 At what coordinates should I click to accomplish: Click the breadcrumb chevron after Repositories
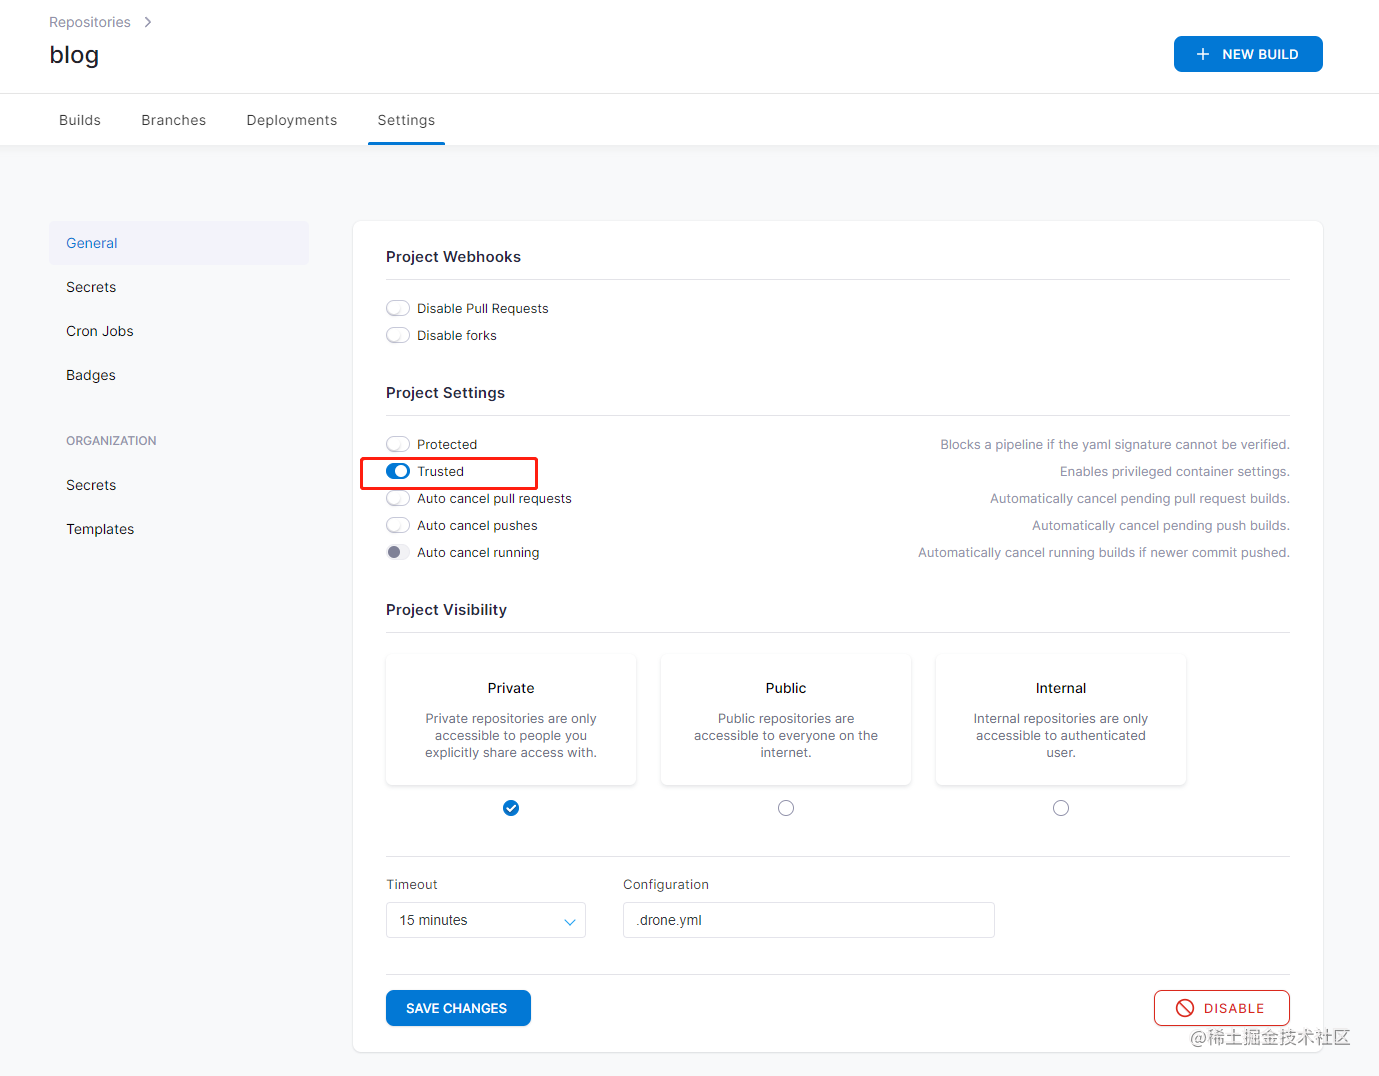[x=148, y=22]
